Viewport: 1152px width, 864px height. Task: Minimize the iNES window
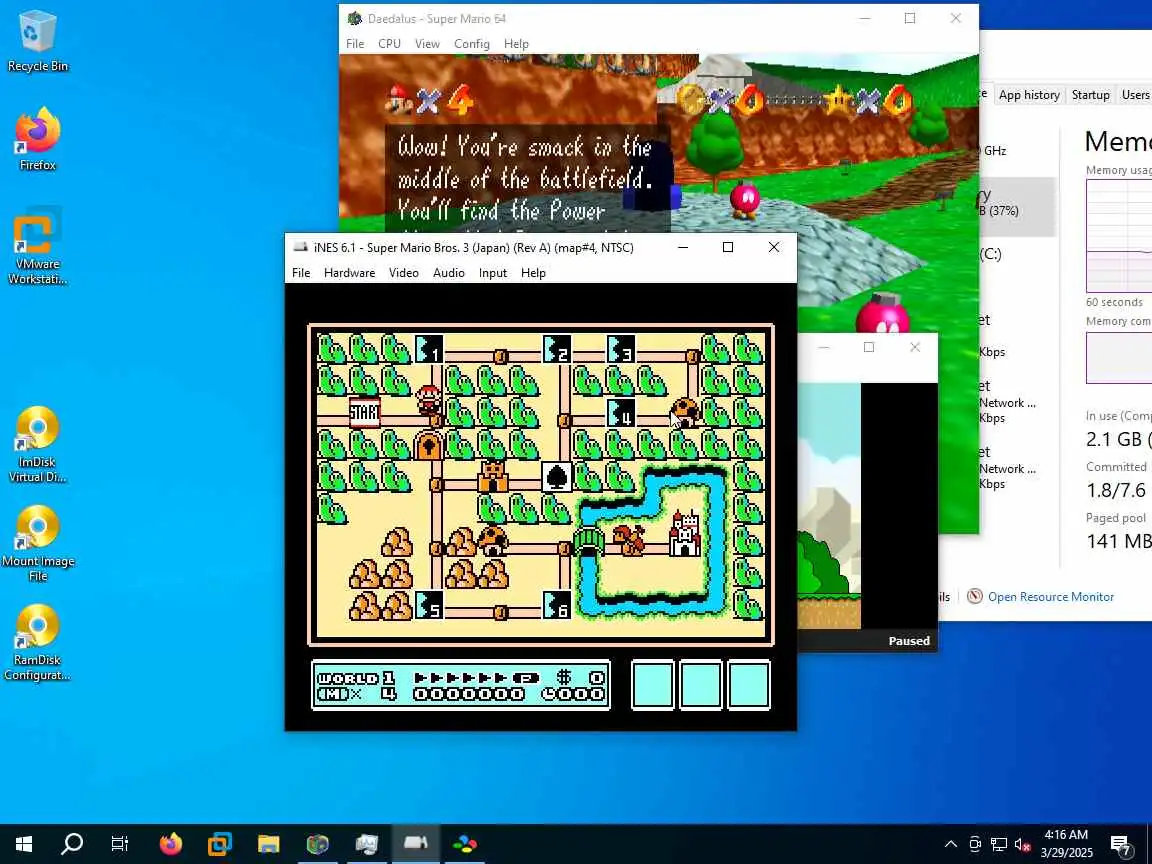pyautogui.click(x=683, y=247)
